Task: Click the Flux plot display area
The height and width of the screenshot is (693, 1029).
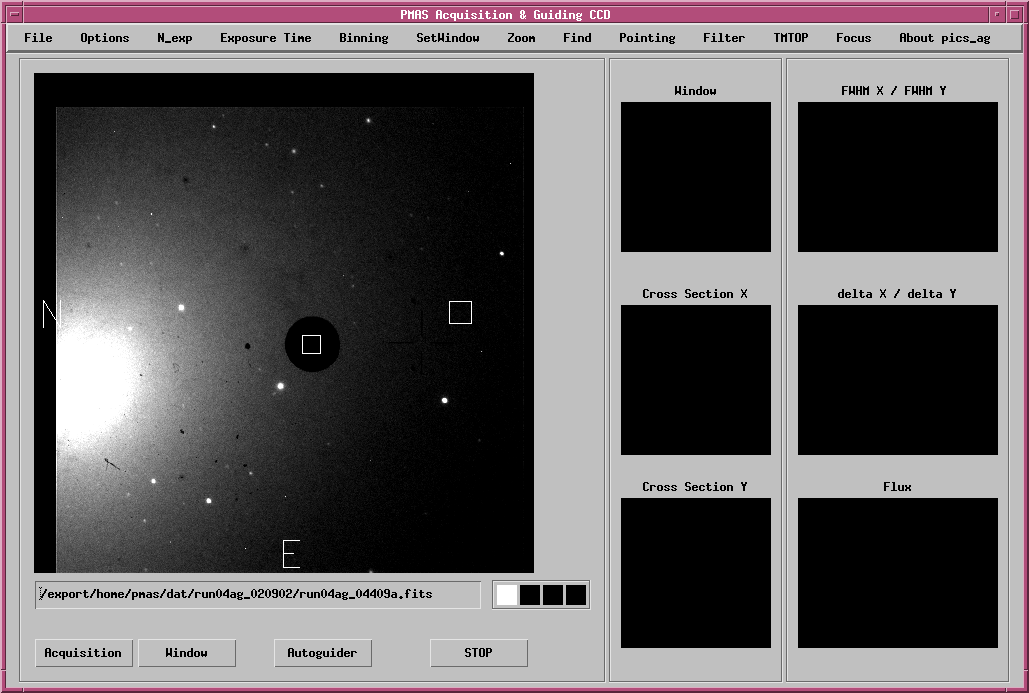Action: tap(897, 573)
